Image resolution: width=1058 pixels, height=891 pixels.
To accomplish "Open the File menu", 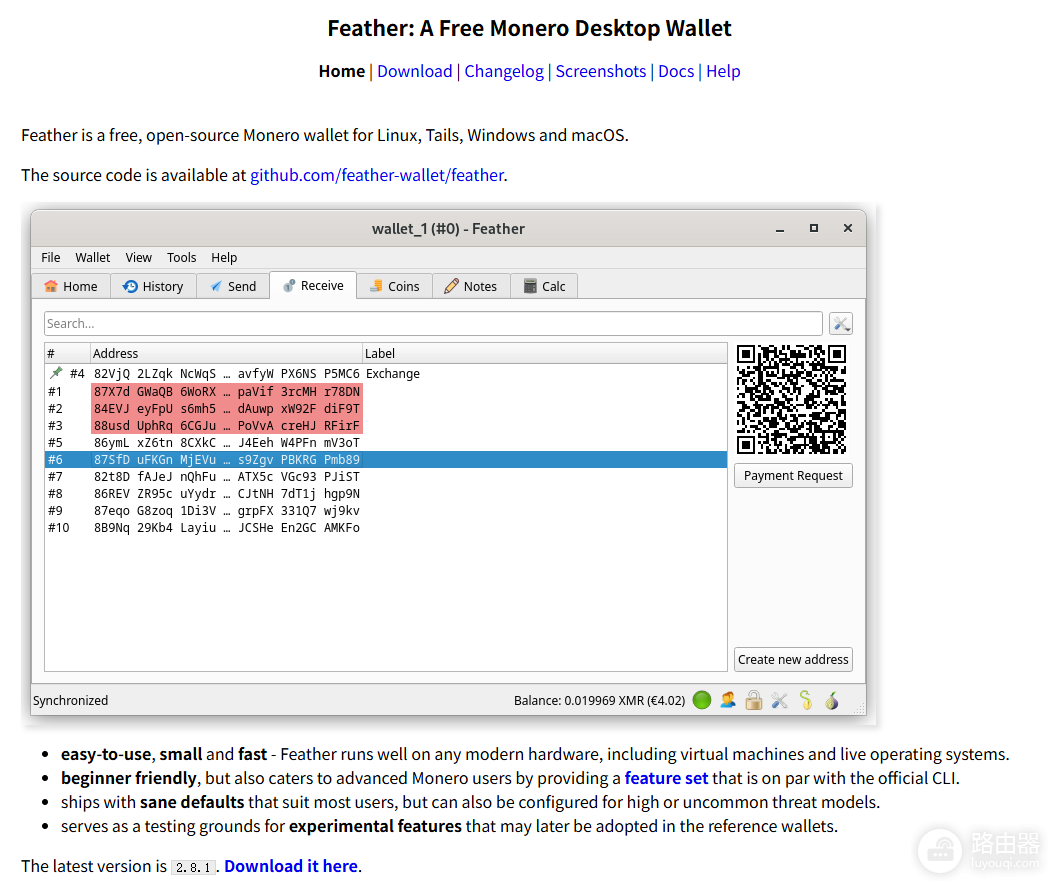I will tap(51, 257).
